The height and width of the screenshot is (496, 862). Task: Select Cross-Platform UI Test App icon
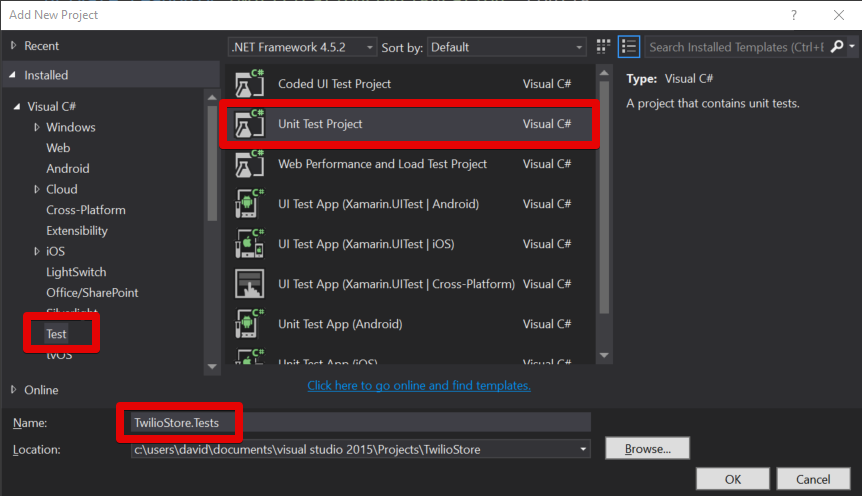tap(249, 284)
